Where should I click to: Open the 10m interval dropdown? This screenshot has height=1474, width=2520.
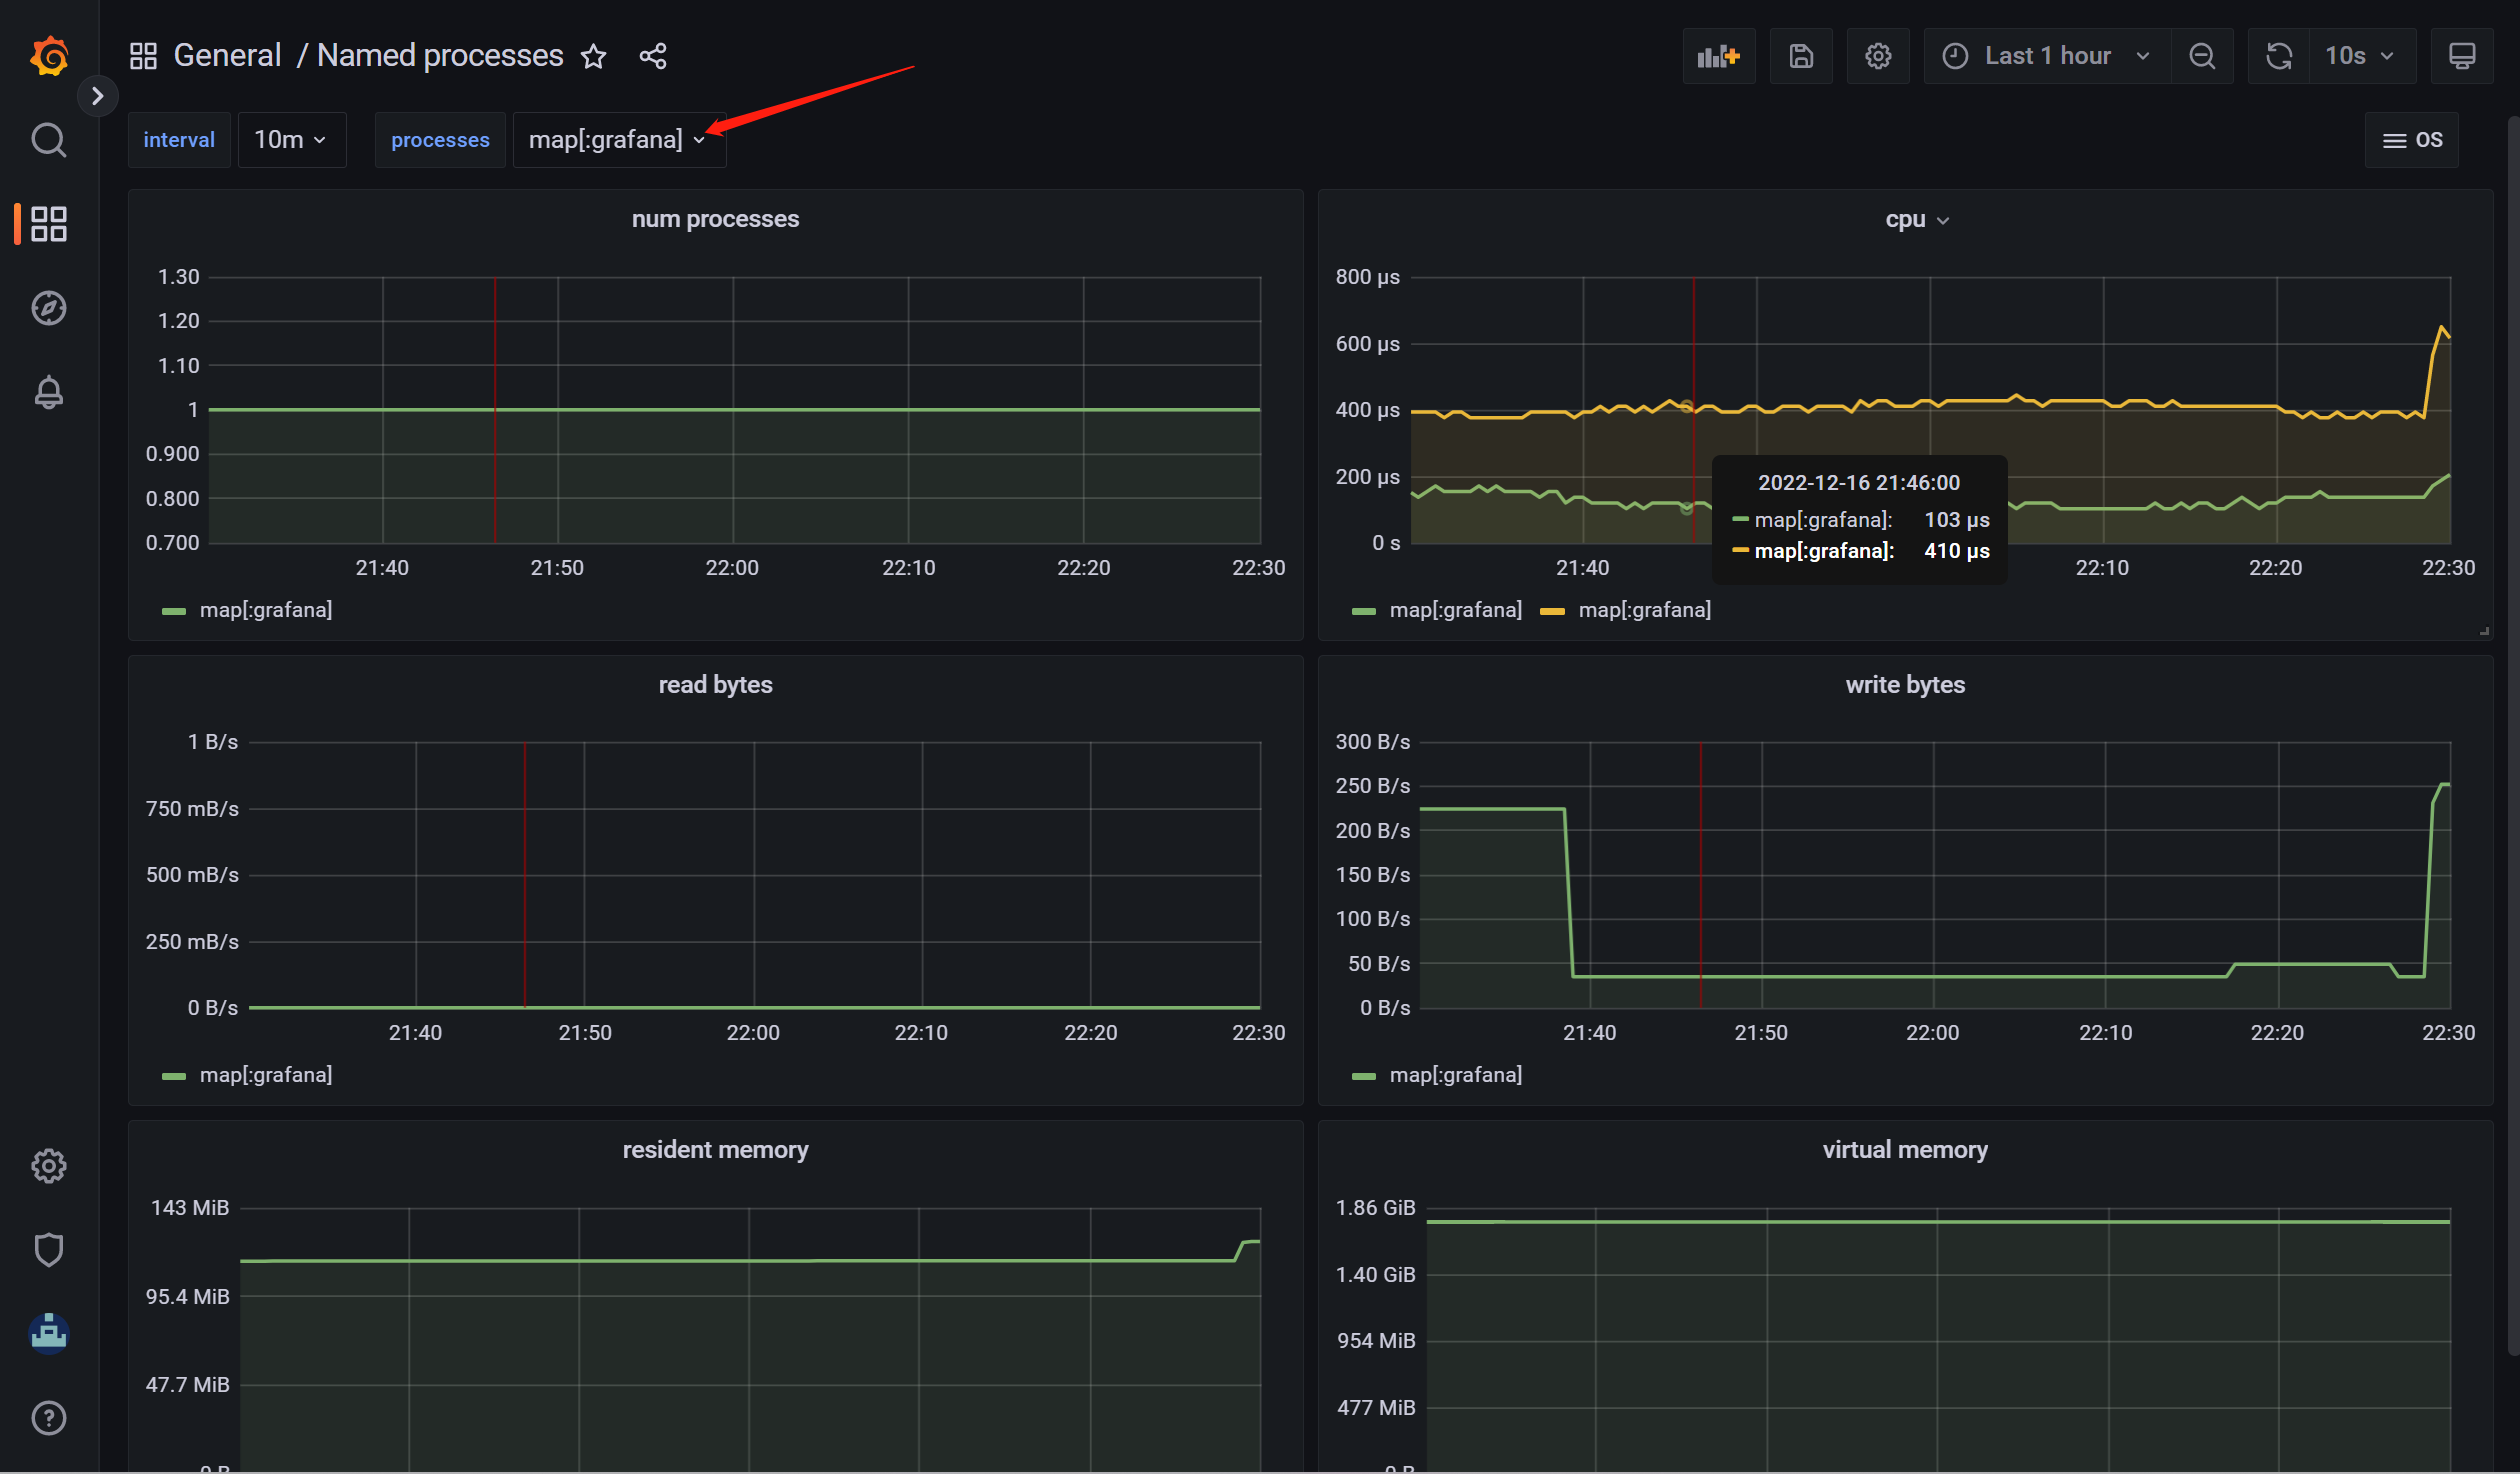point(291,140)
